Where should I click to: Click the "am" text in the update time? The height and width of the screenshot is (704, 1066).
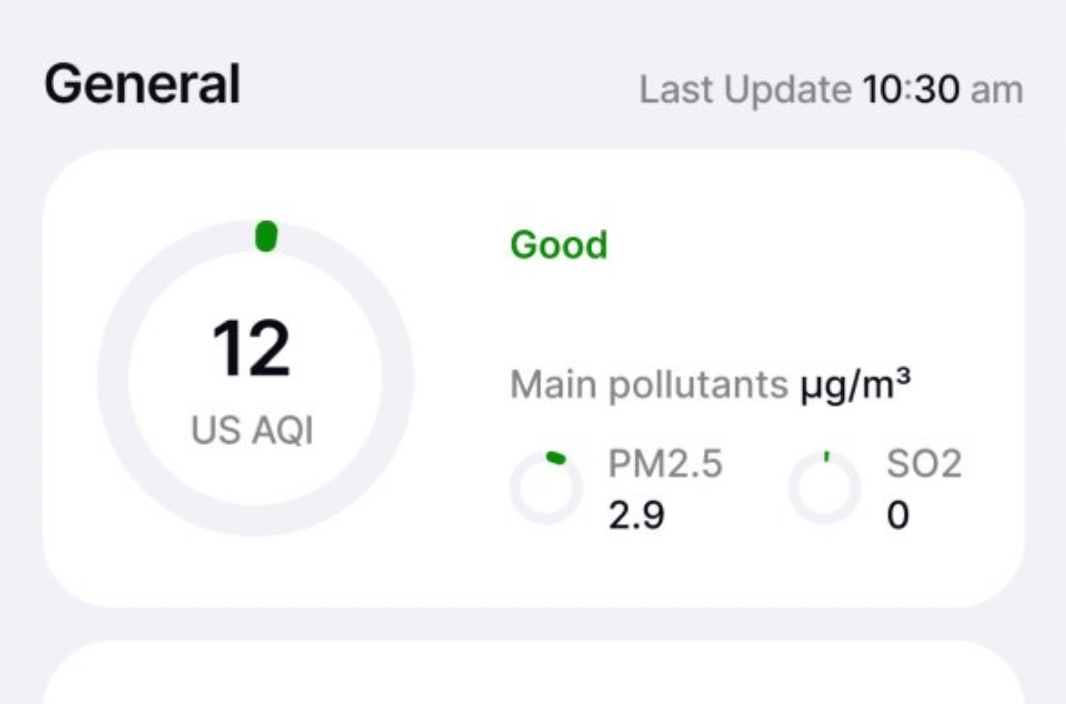[x=997, y=90]
